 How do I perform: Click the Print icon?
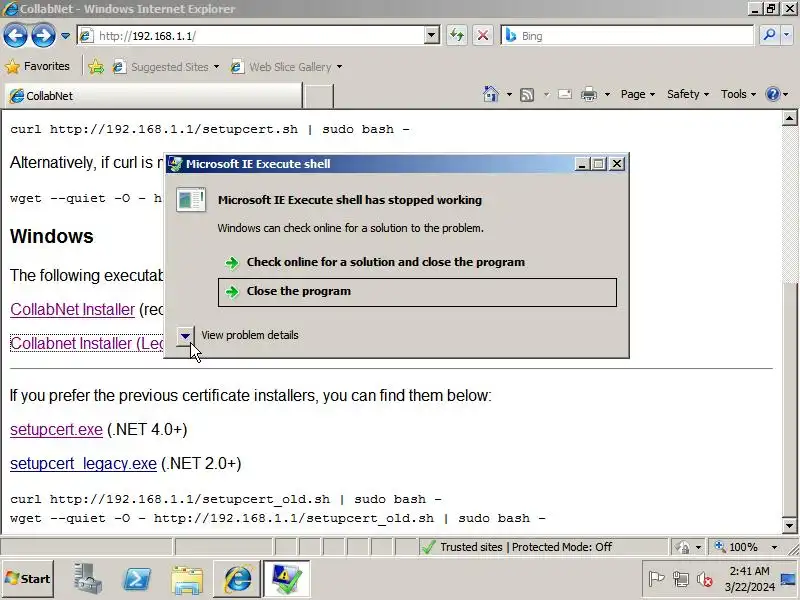pyautogui.click(x=589, y=94)
